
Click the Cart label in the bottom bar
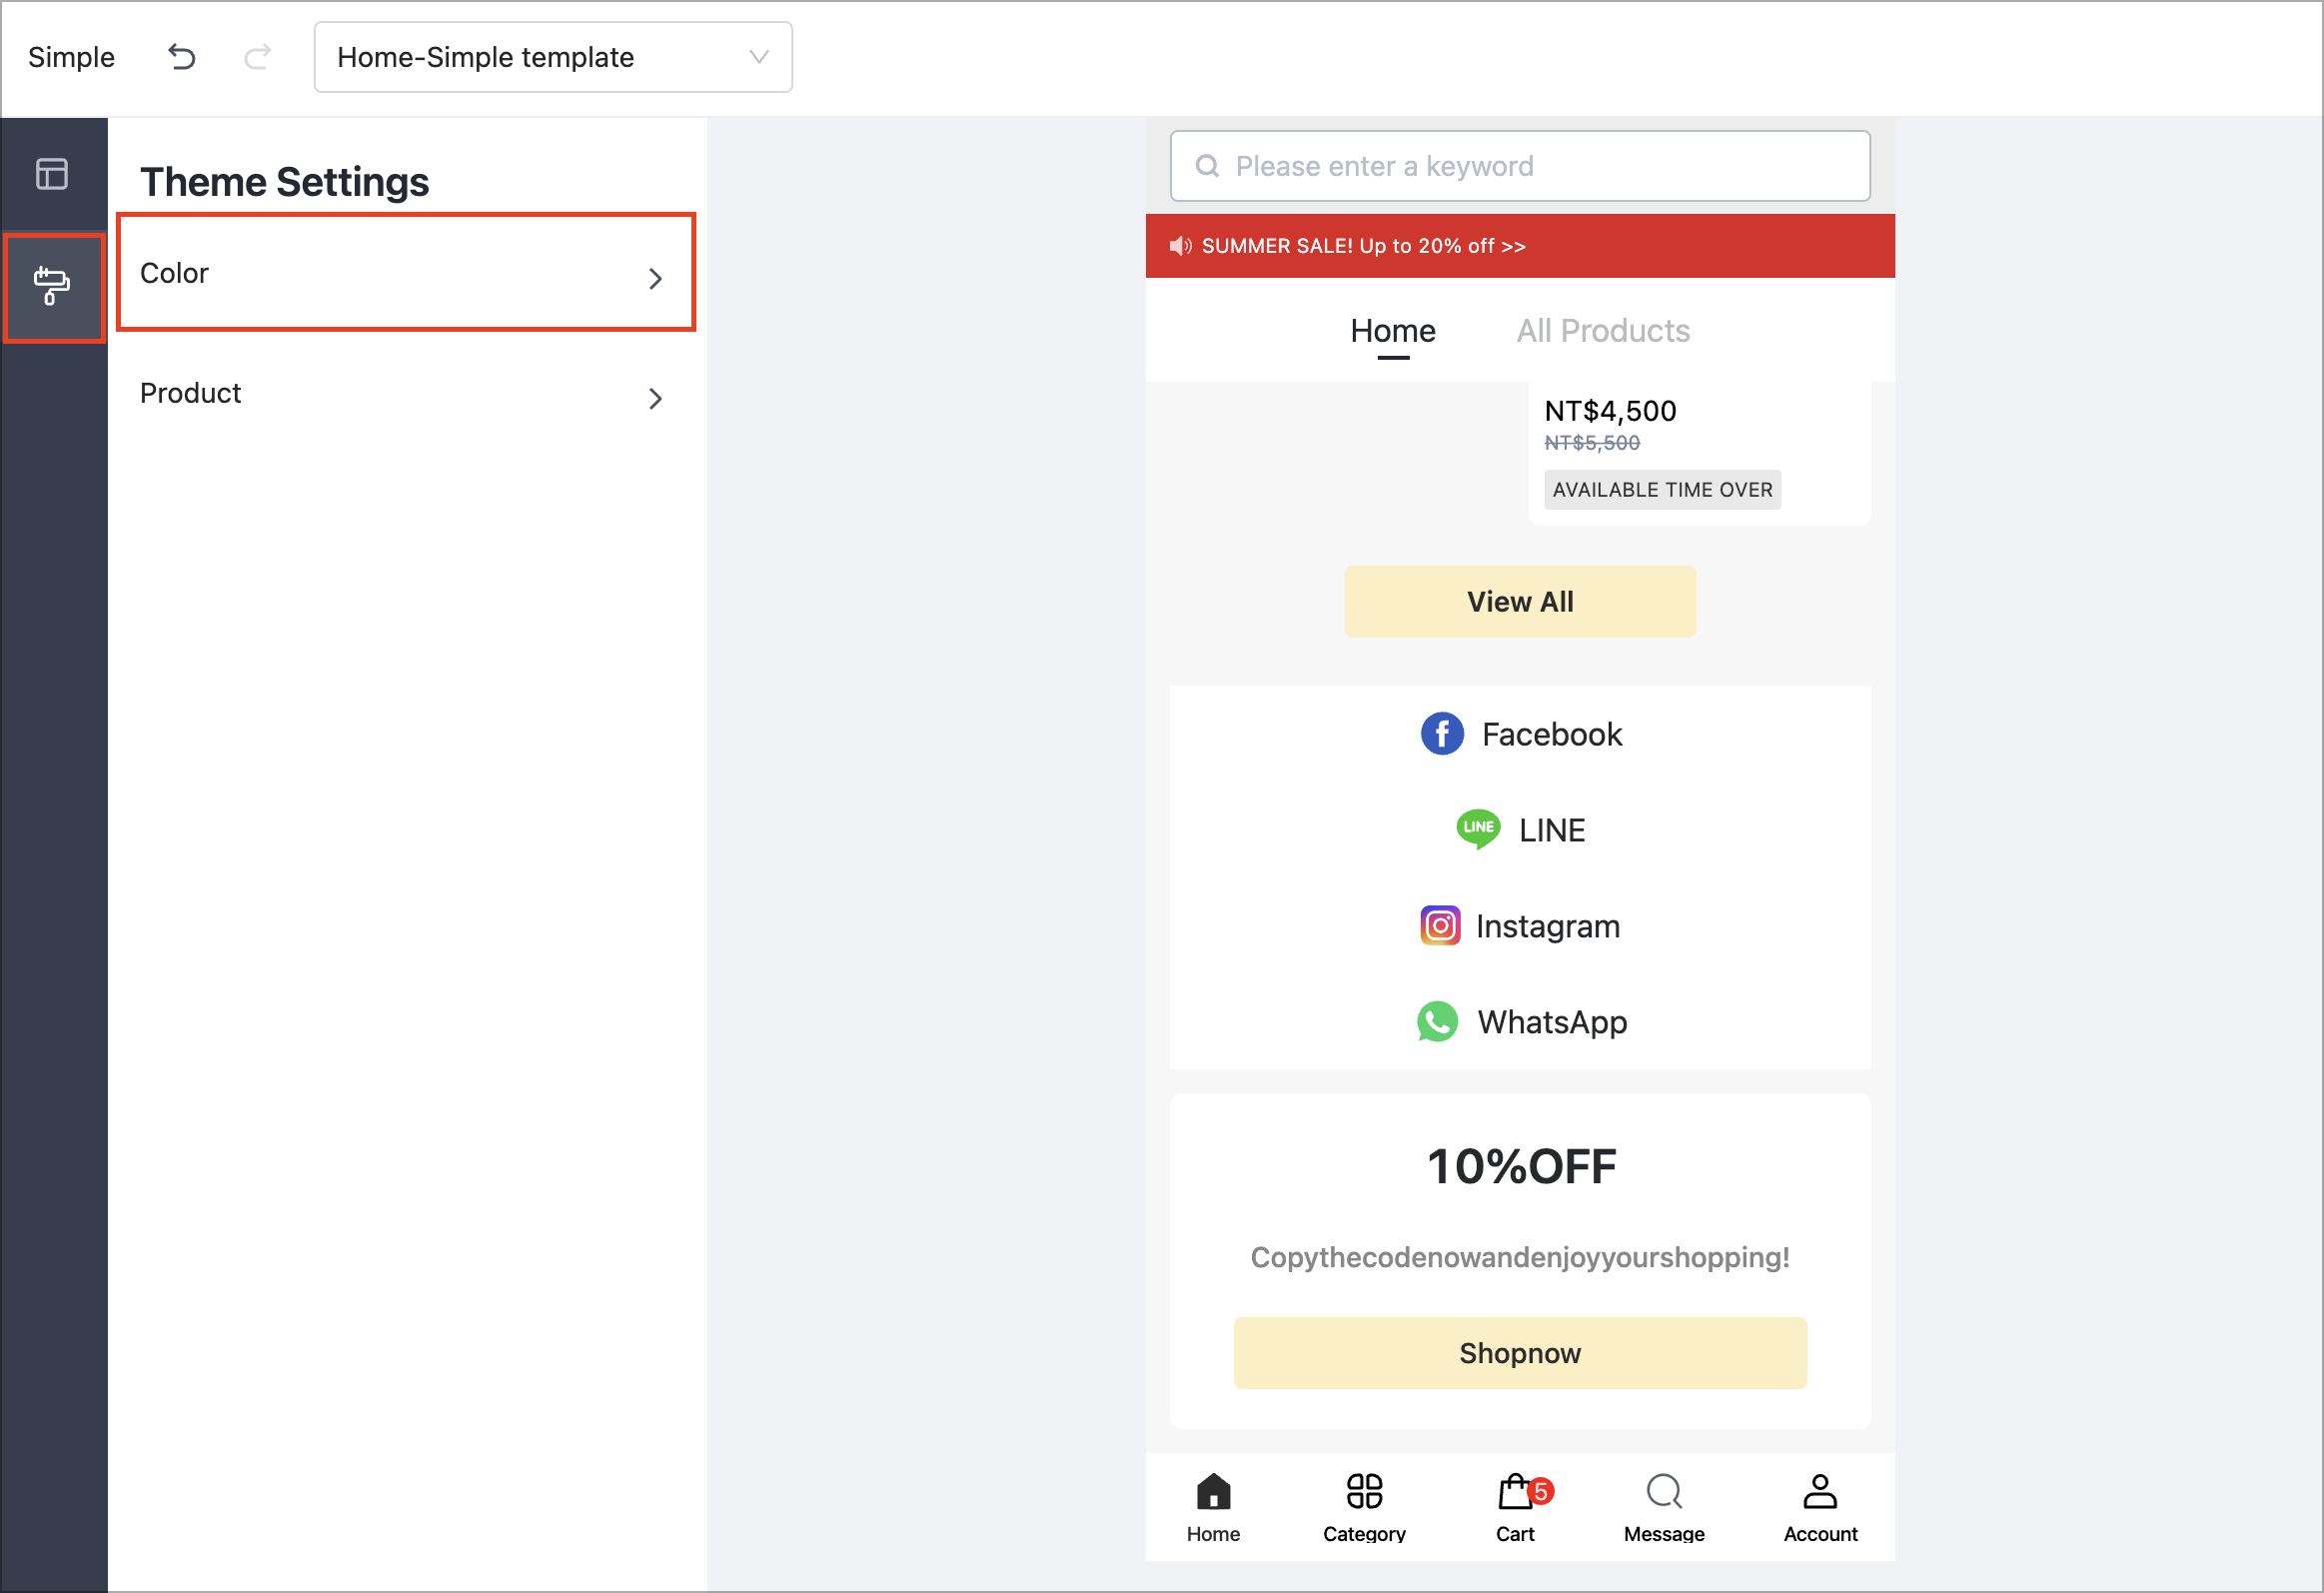pyautogui.click(x=1515, y=1533)
